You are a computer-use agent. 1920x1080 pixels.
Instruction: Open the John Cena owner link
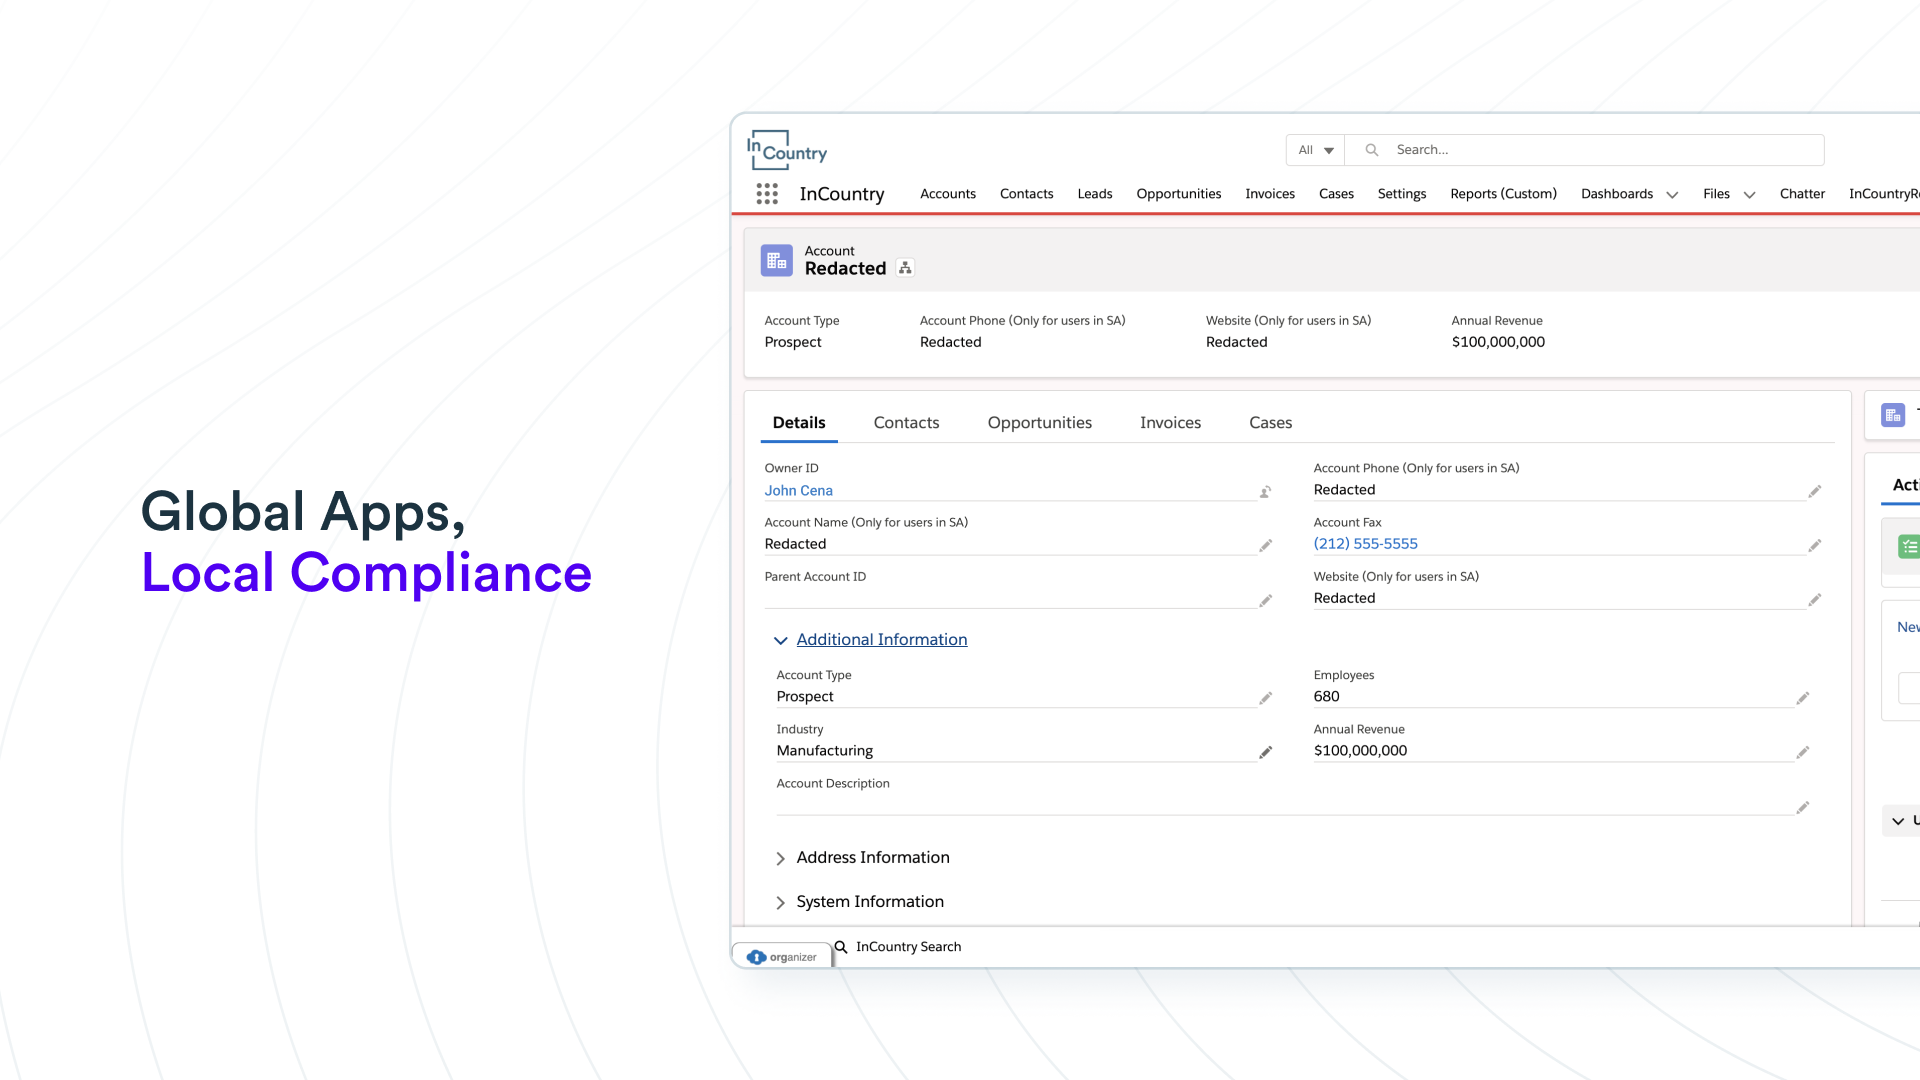798,491
